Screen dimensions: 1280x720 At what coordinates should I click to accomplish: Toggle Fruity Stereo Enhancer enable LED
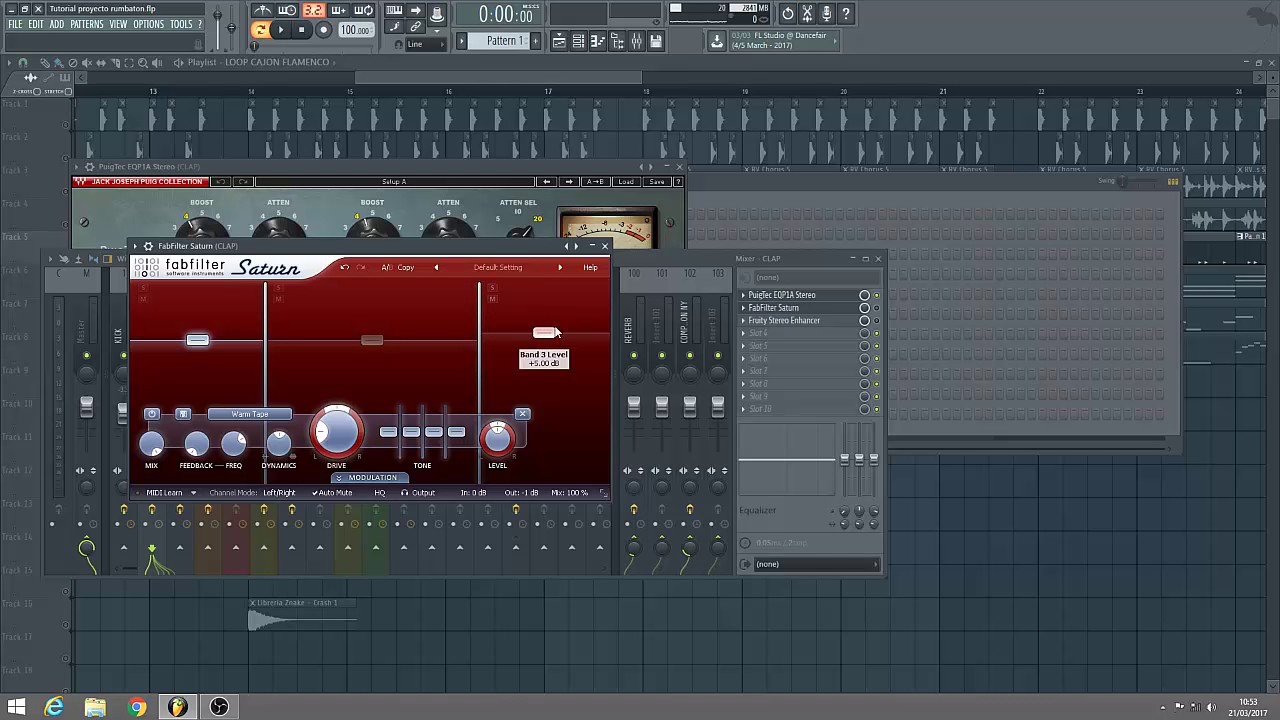(877, 321)
